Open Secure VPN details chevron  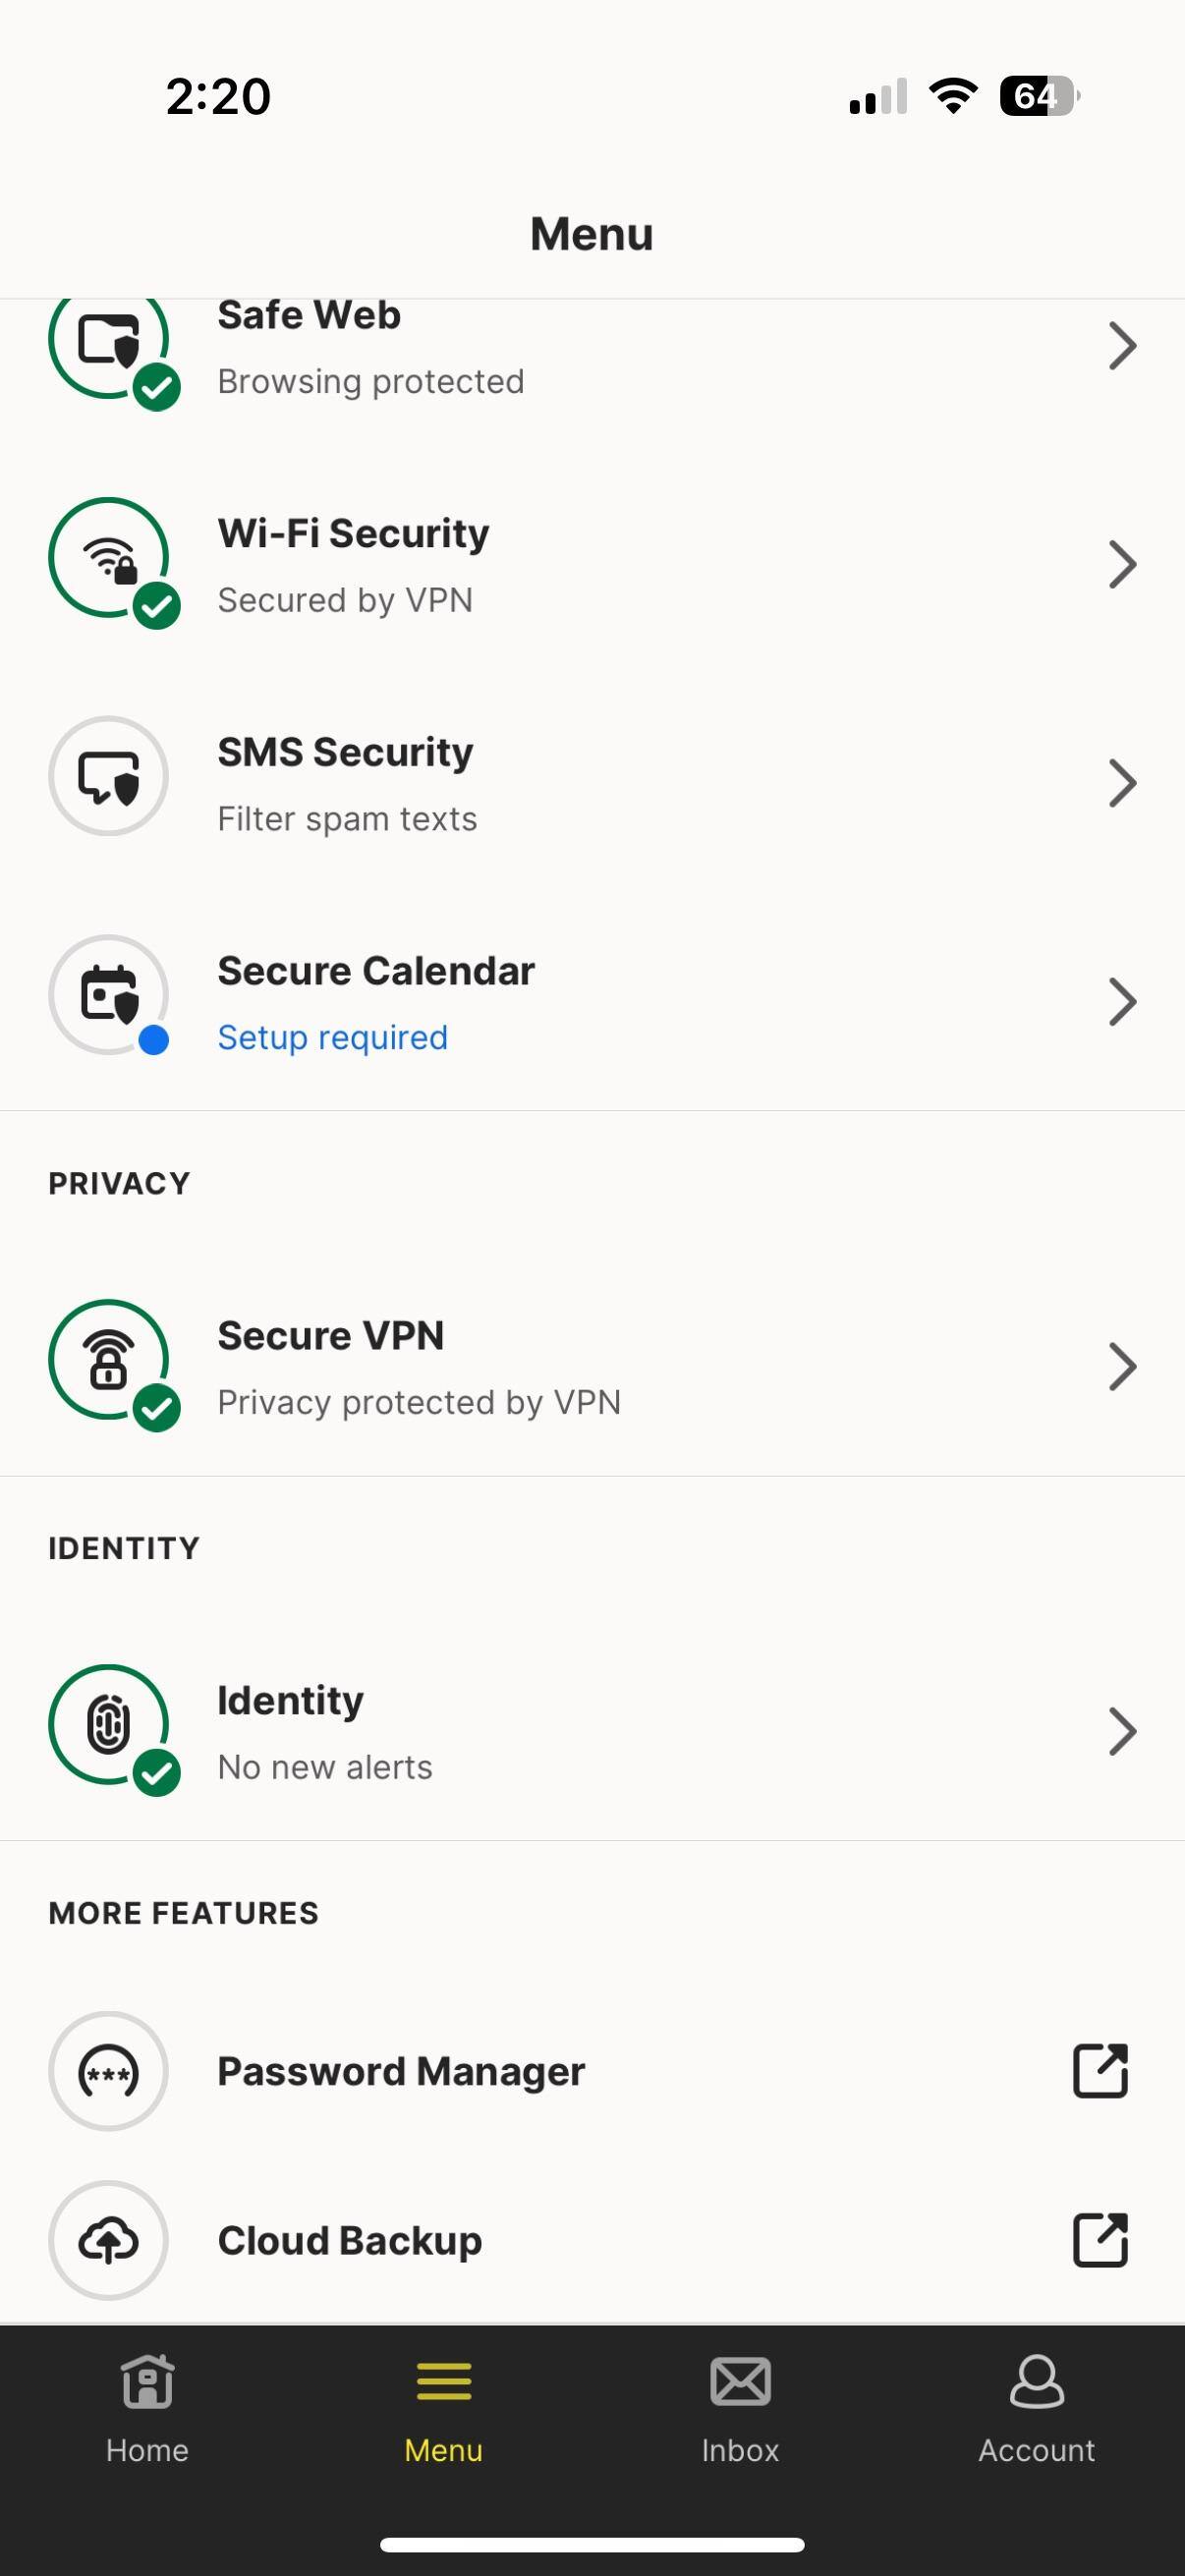(x=1122, y=1367)
